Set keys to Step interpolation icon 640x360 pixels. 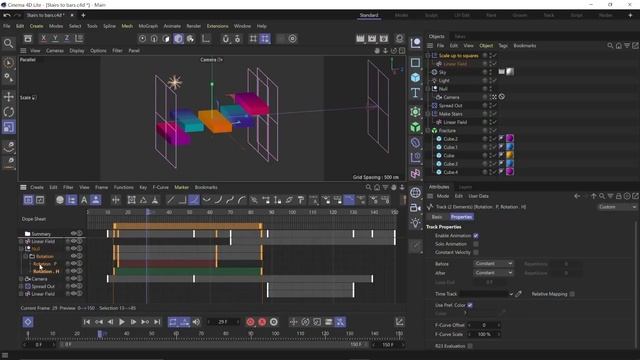click(x=182, y=200)
